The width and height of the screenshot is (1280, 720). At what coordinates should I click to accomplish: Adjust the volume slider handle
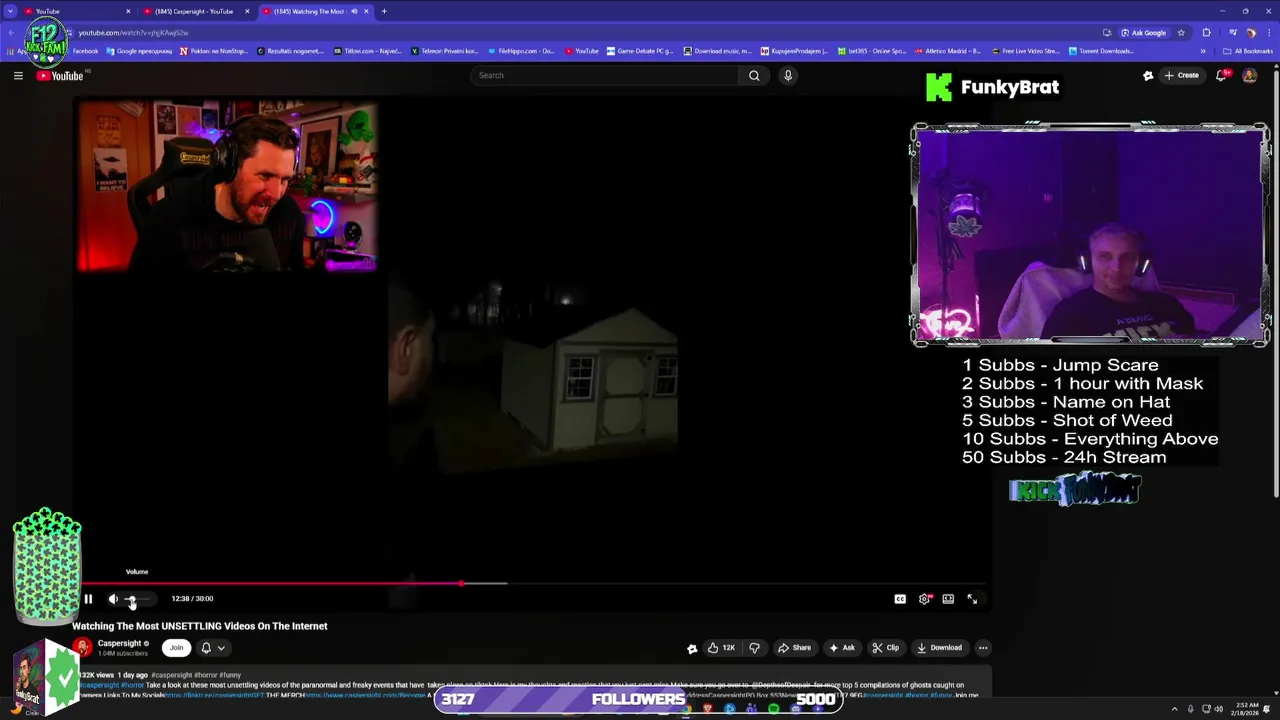131,599
